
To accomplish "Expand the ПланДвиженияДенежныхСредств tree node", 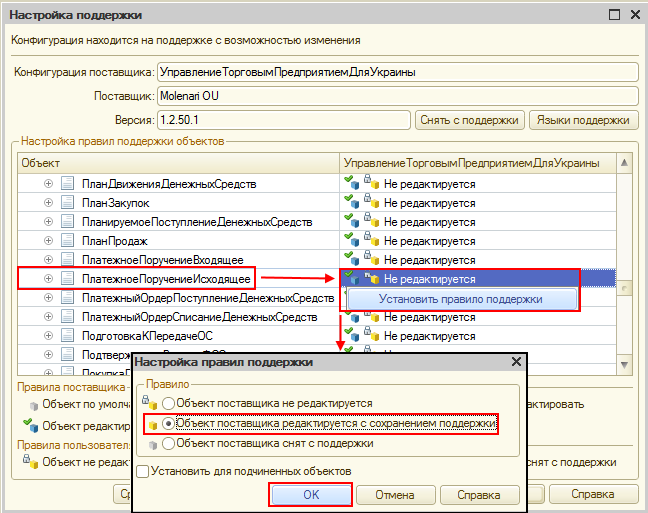I will (48, 183).
